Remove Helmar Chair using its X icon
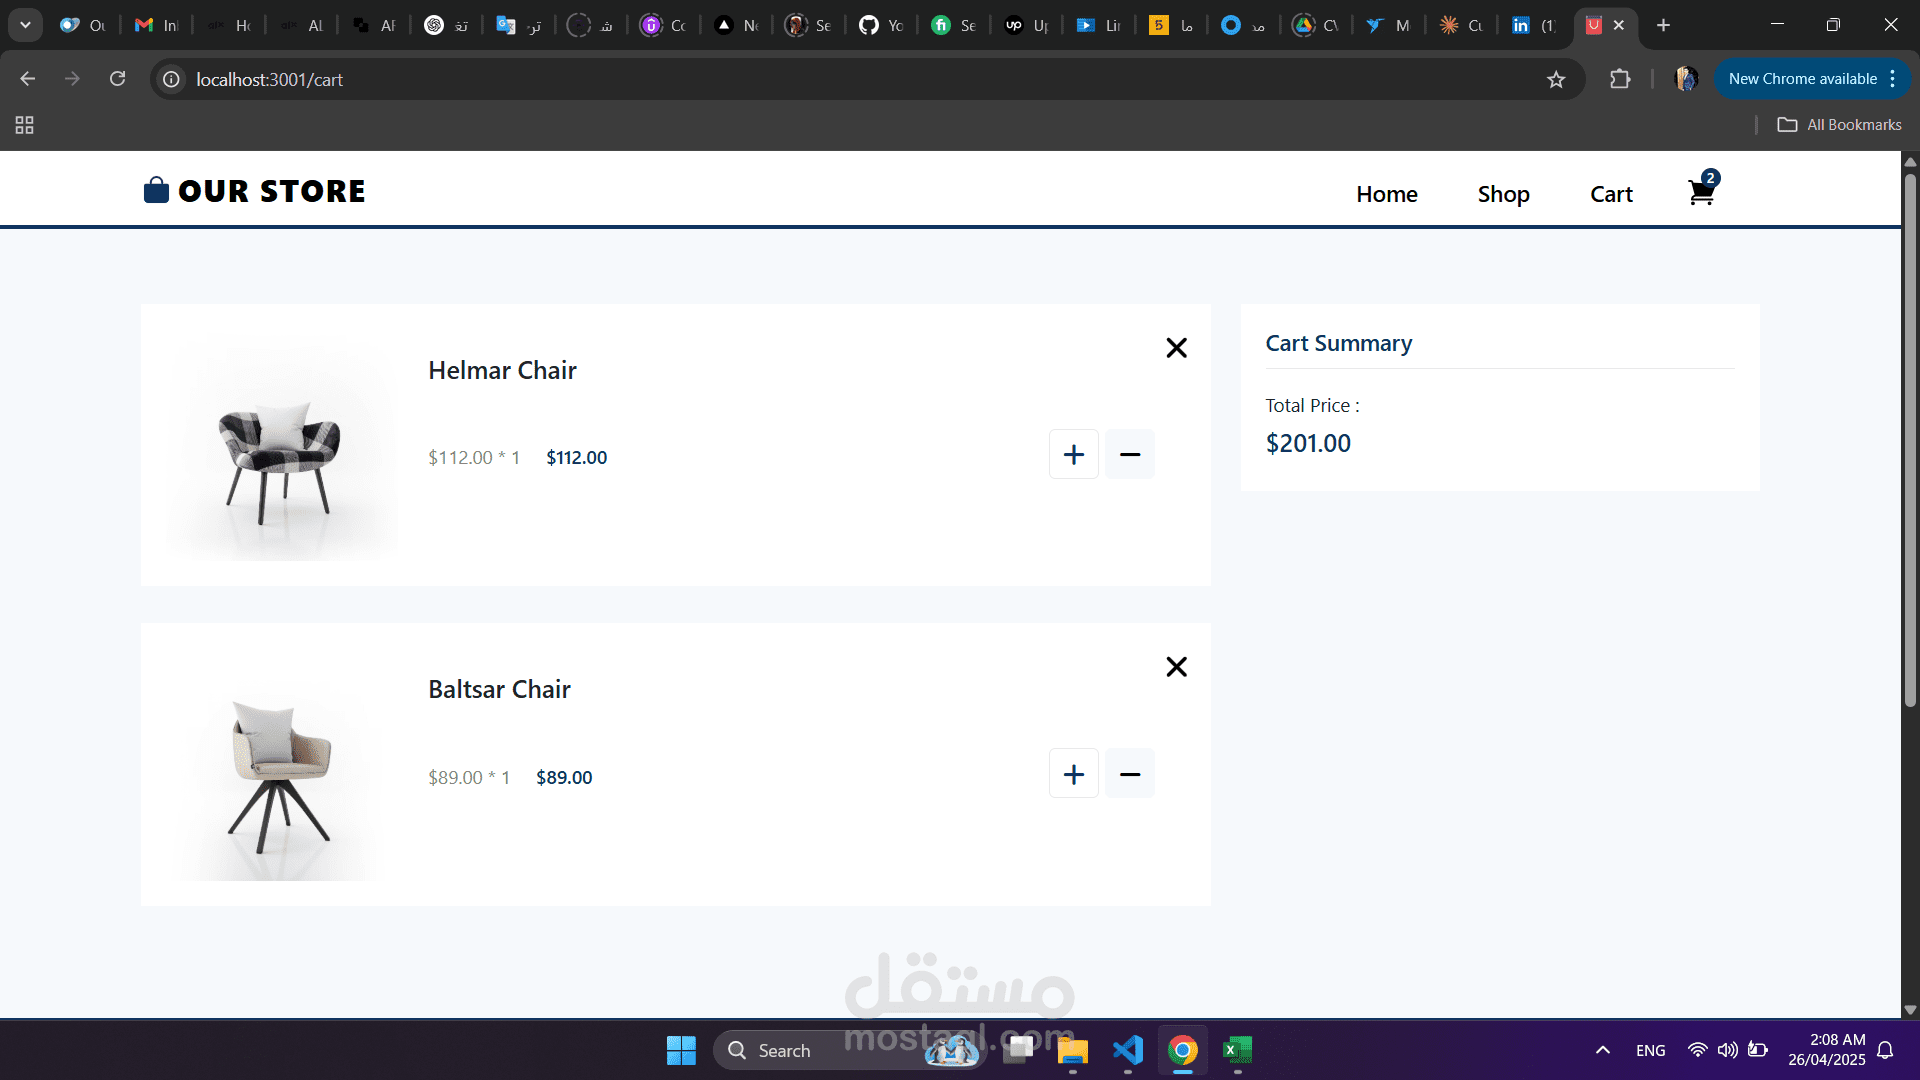The image size is (1920, 1080). (1176, 348)
